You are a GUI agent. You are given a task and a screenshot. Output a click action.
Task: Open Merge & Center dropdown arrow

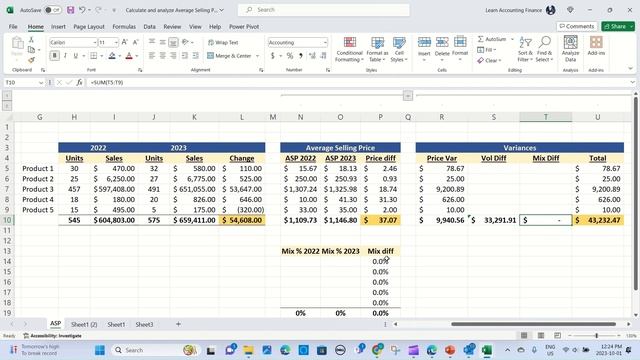point(258,56)
